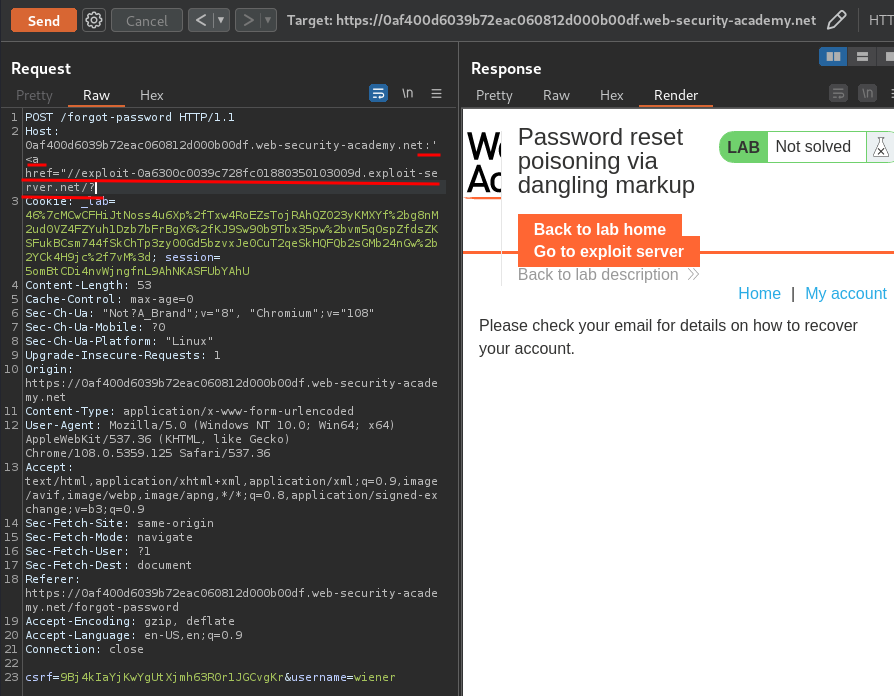
Task: Click the Accept-Language header line
Action: (133, 635)
